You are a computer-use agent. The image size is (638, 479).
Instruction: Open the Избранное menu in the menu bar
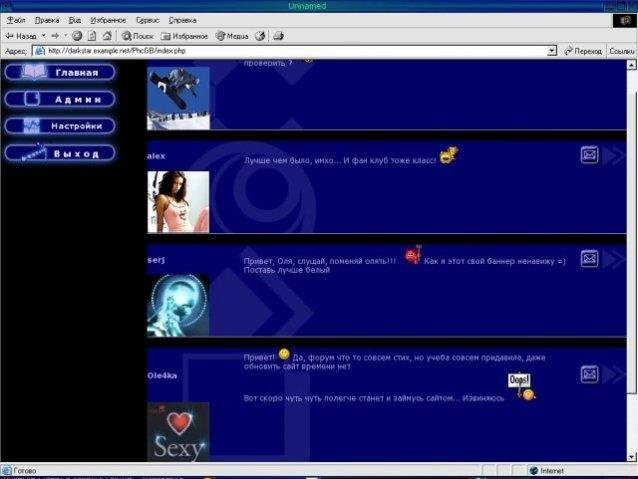(x=108, y=20)
